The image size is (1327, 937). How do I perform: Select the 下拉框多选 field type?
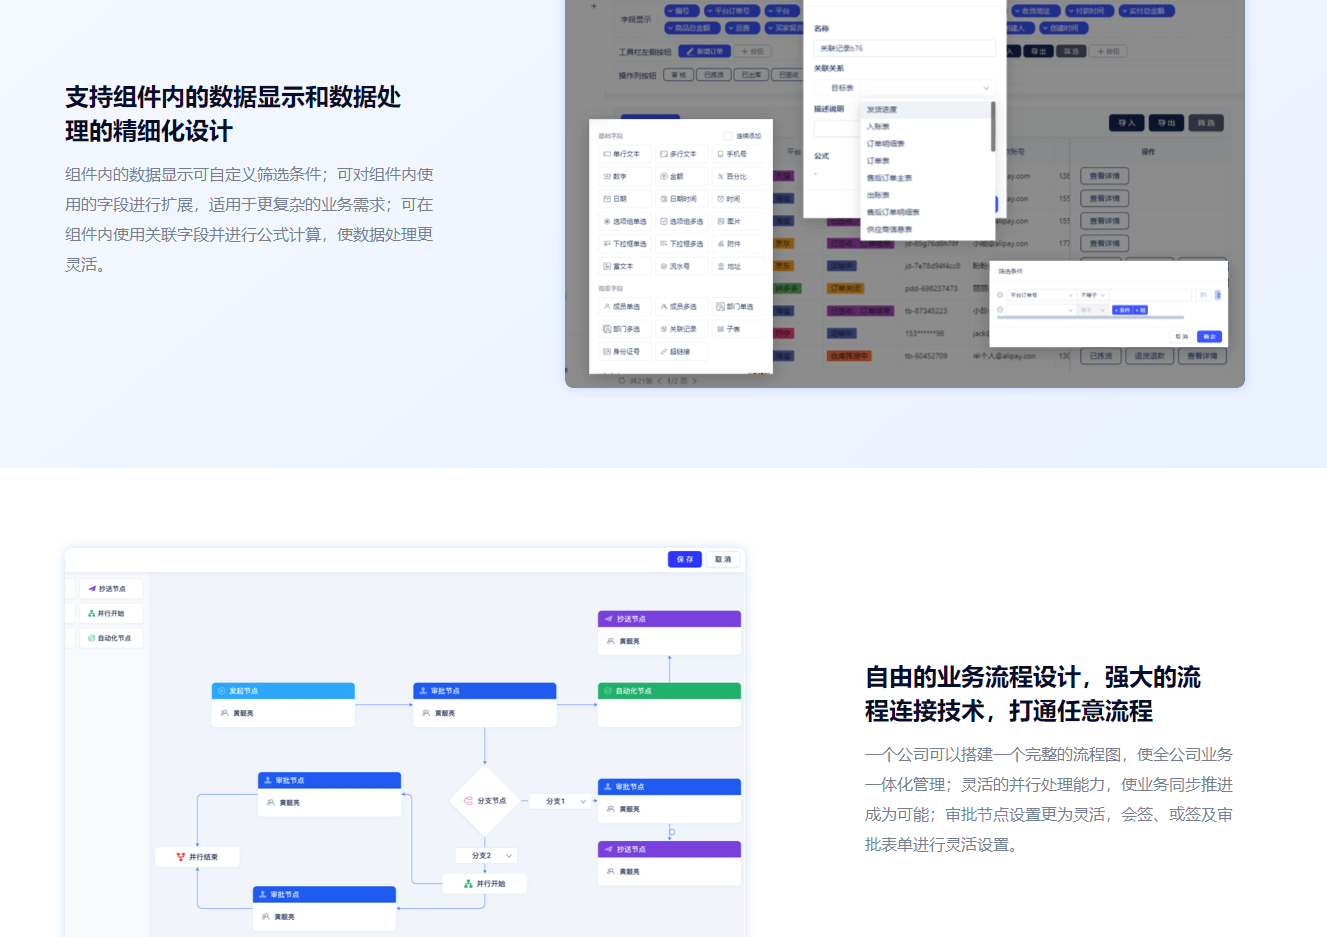pos(682,244)
